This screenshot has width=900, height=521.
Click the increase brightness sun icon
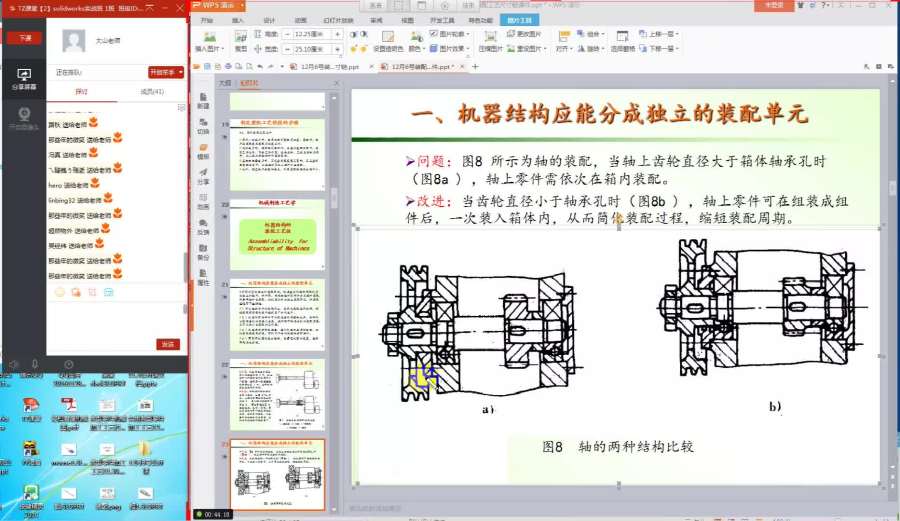(354, 49)
